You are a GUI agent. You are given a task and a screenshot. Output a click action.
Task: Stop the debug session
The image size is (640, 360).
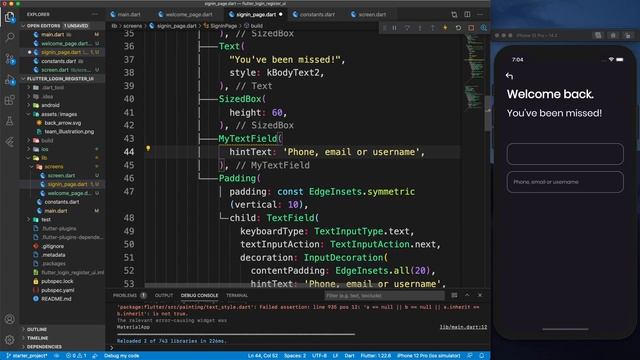[471, 28]
